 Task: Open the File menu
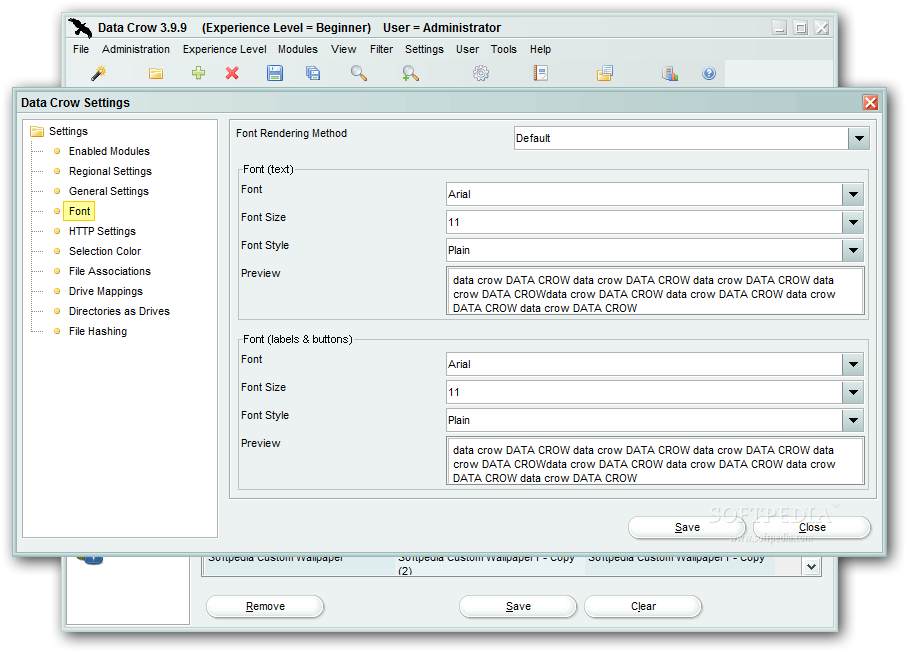coord(81,49)
